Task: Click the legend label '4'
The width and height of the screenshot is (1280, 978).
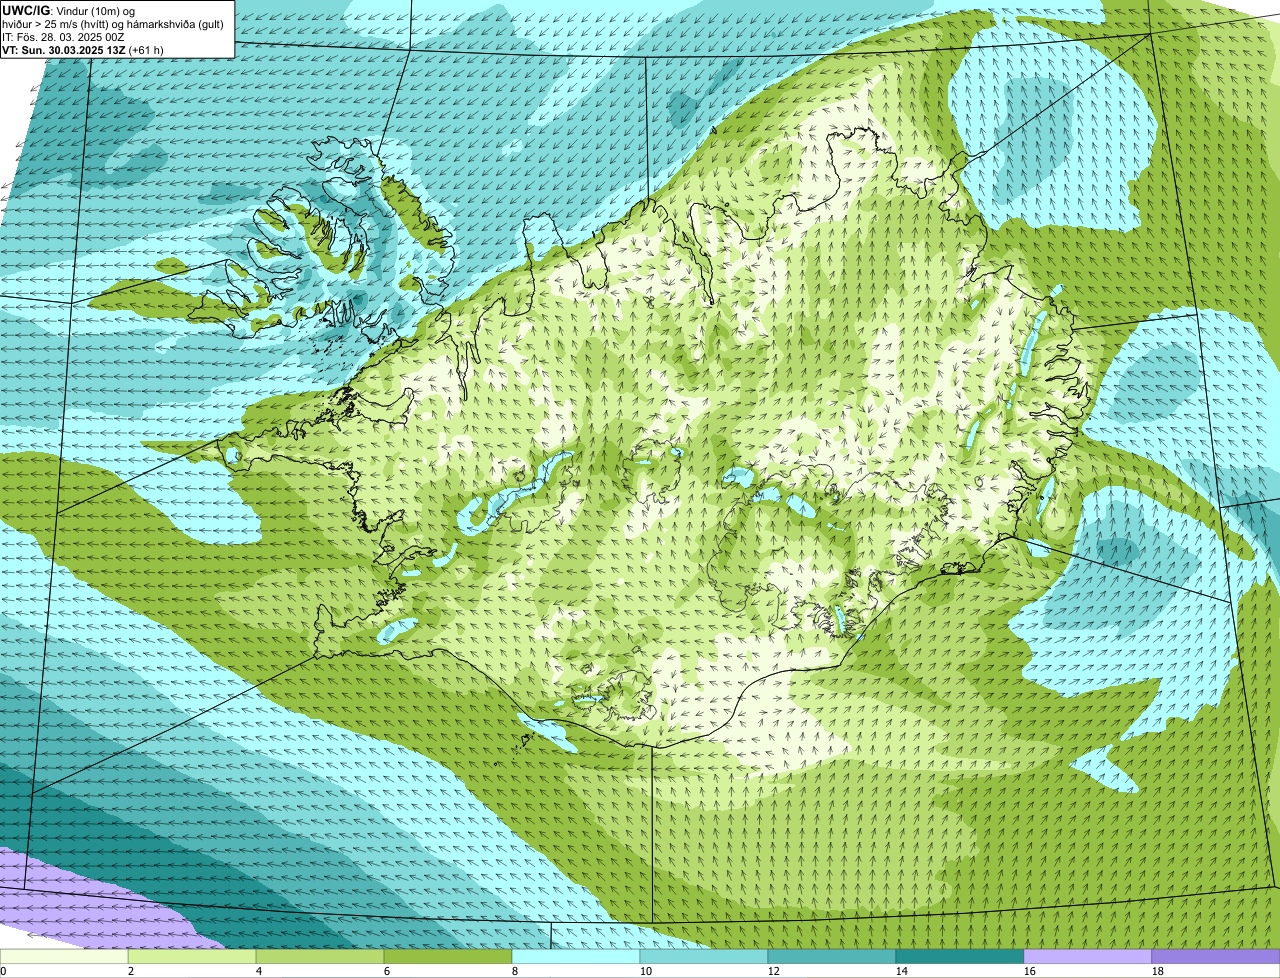Action: click(259, 971)
